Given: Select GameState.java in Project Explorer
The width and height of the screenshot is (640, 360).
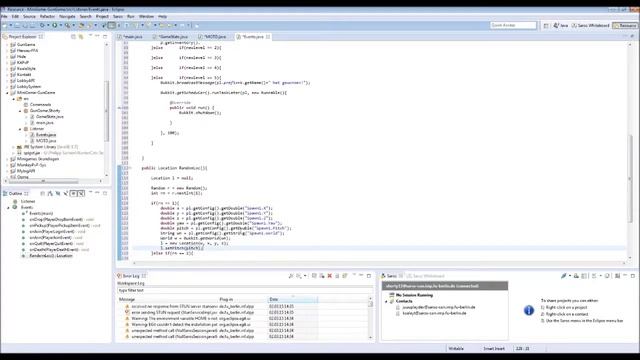Looking at the screenshot, I should 47,117.
